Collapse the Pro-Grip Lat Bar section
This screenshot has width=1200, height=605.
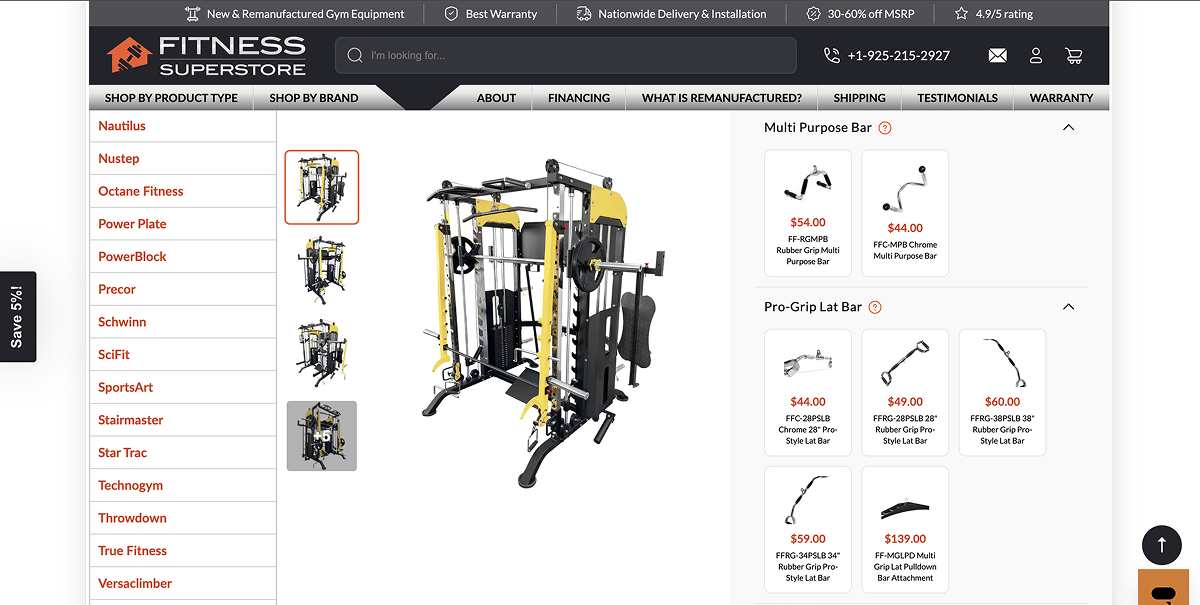pyautogui.click(x=1068, y=307)
